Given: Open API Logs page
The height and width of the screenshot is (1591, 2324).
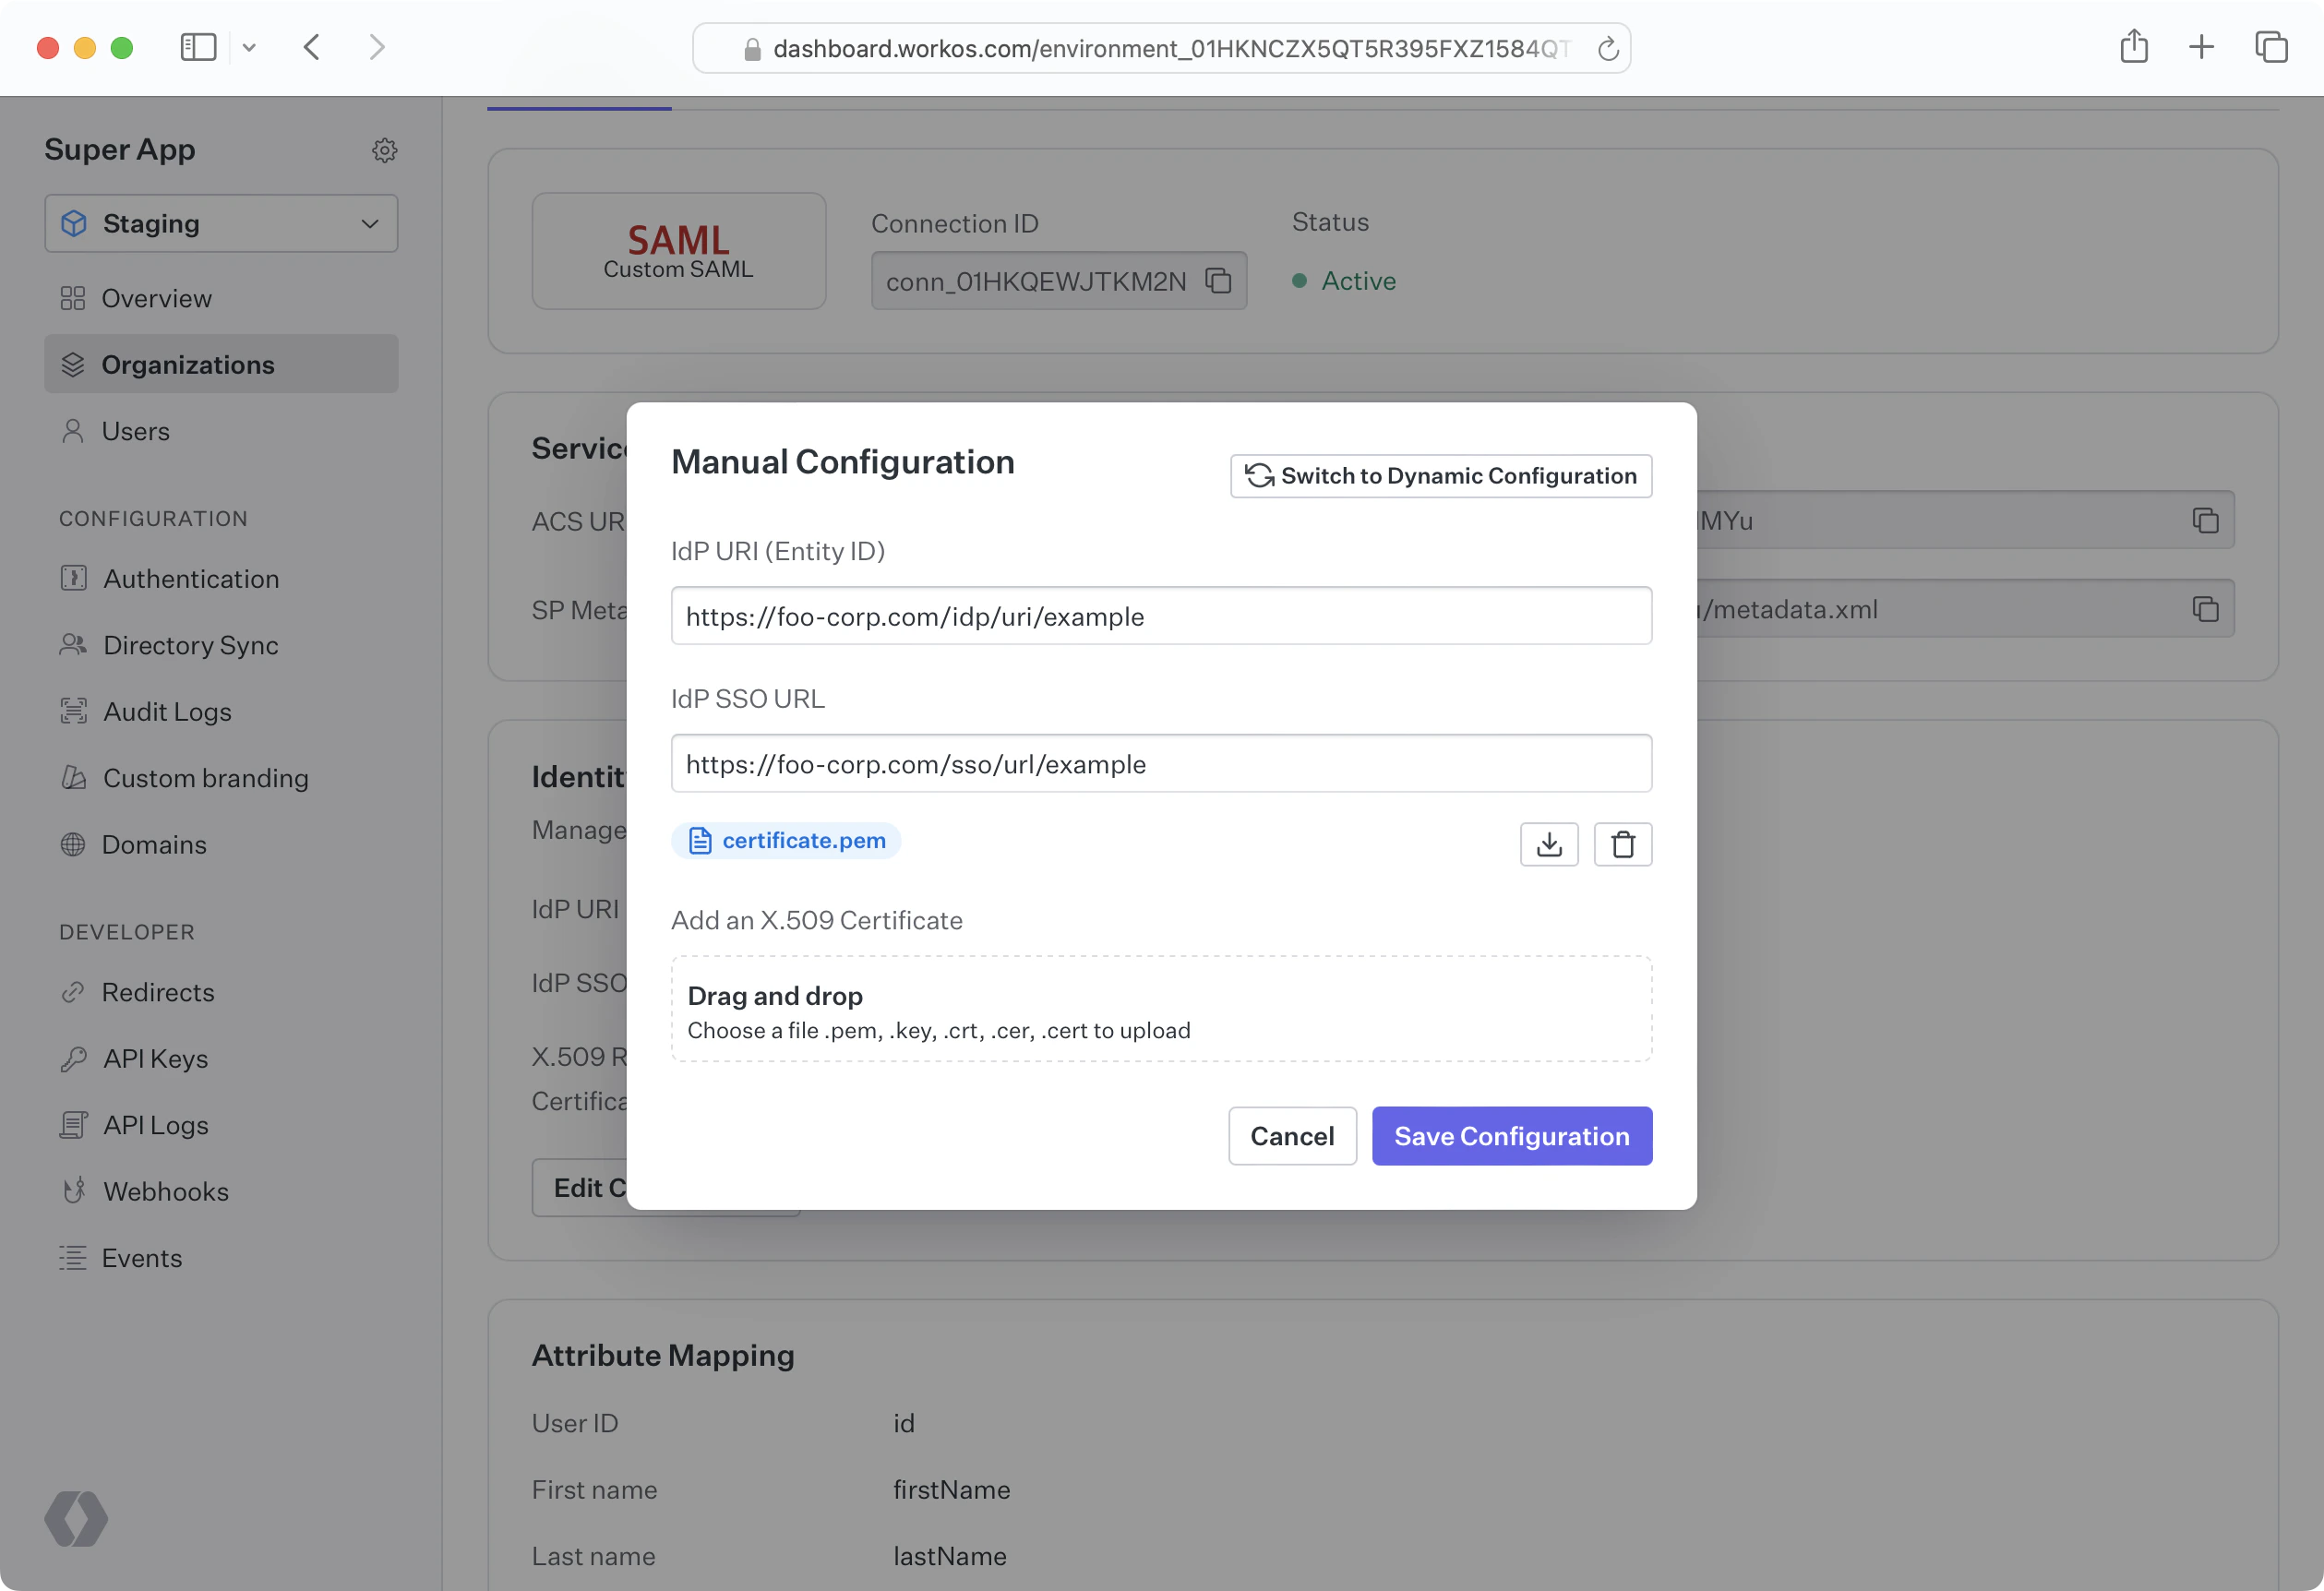Looking at the screenshot, I should point(221,1125).
